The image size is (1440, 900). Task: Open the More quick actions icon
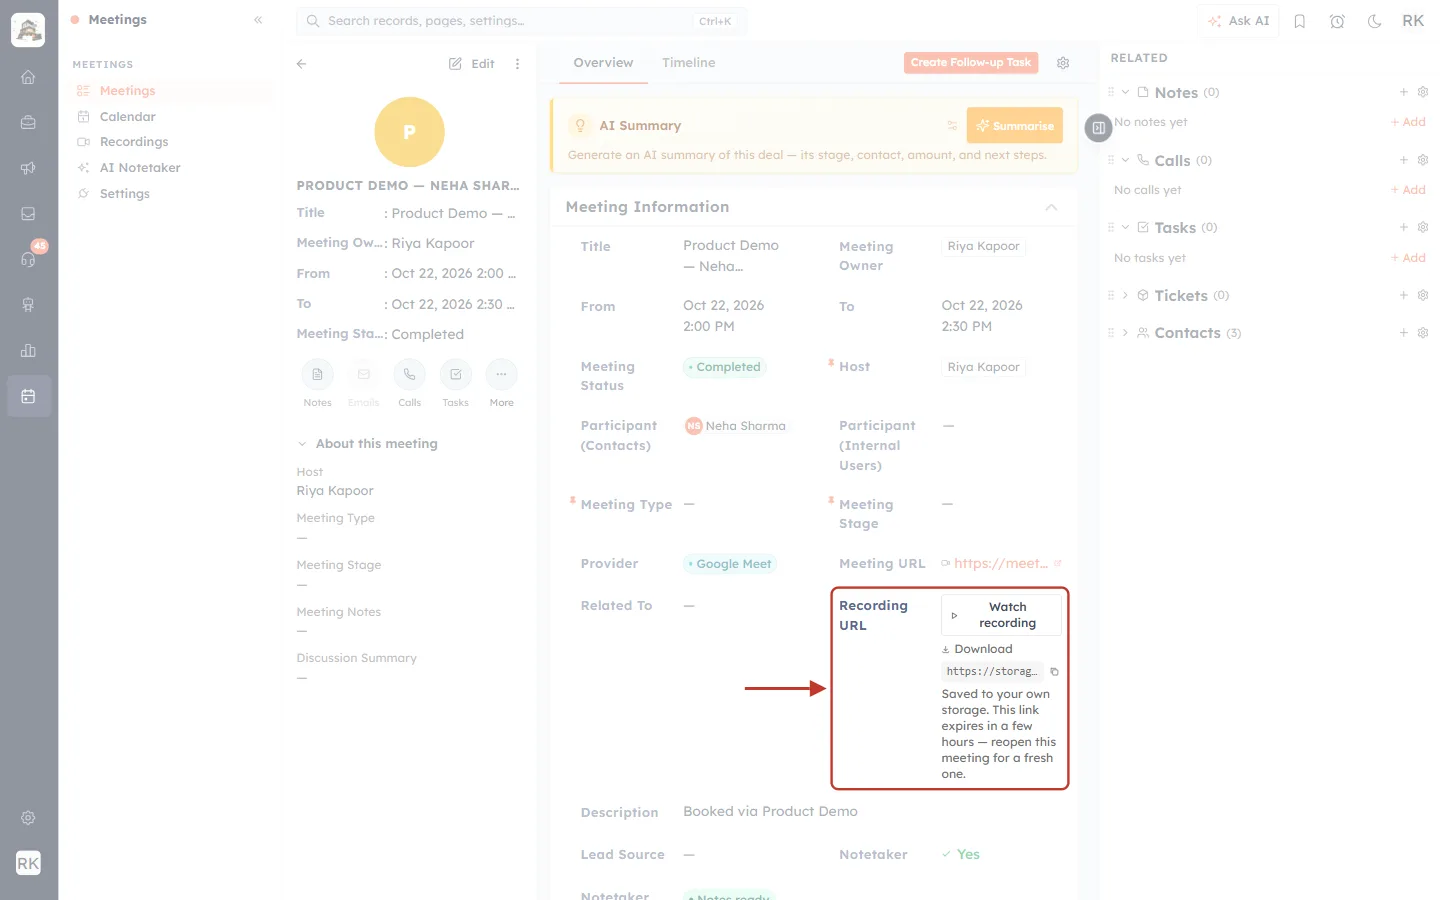point(501,374)
